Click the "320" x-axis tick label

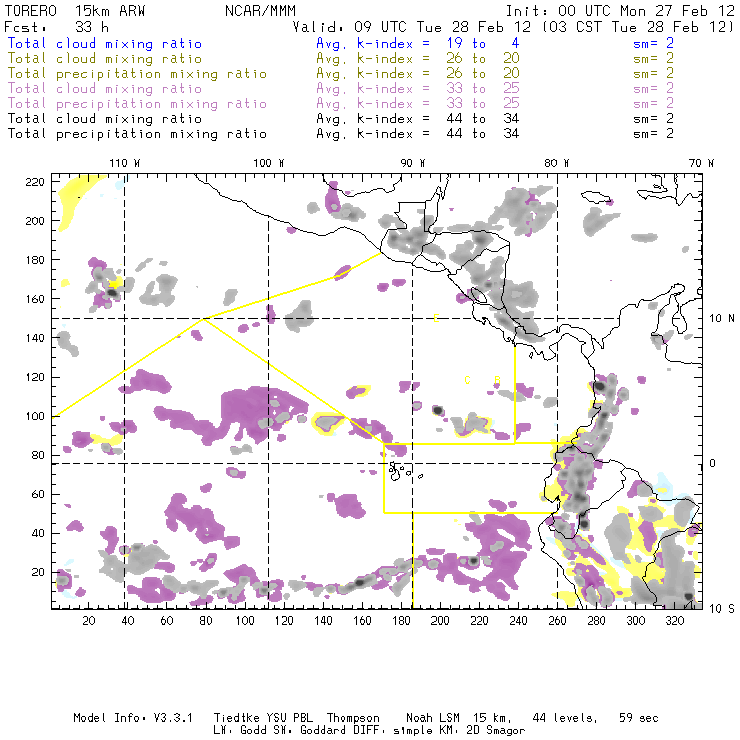(x=674, y=621)
